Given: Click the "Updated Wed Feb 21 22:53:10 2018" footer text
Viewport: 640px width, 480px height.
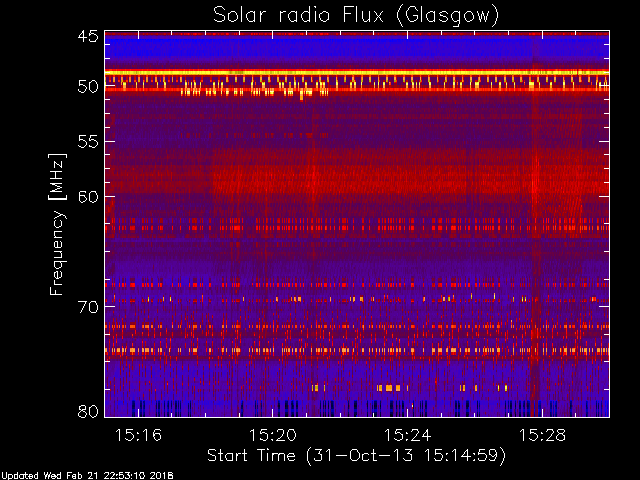Looking at the screenshot, I should tap(87, 476).
